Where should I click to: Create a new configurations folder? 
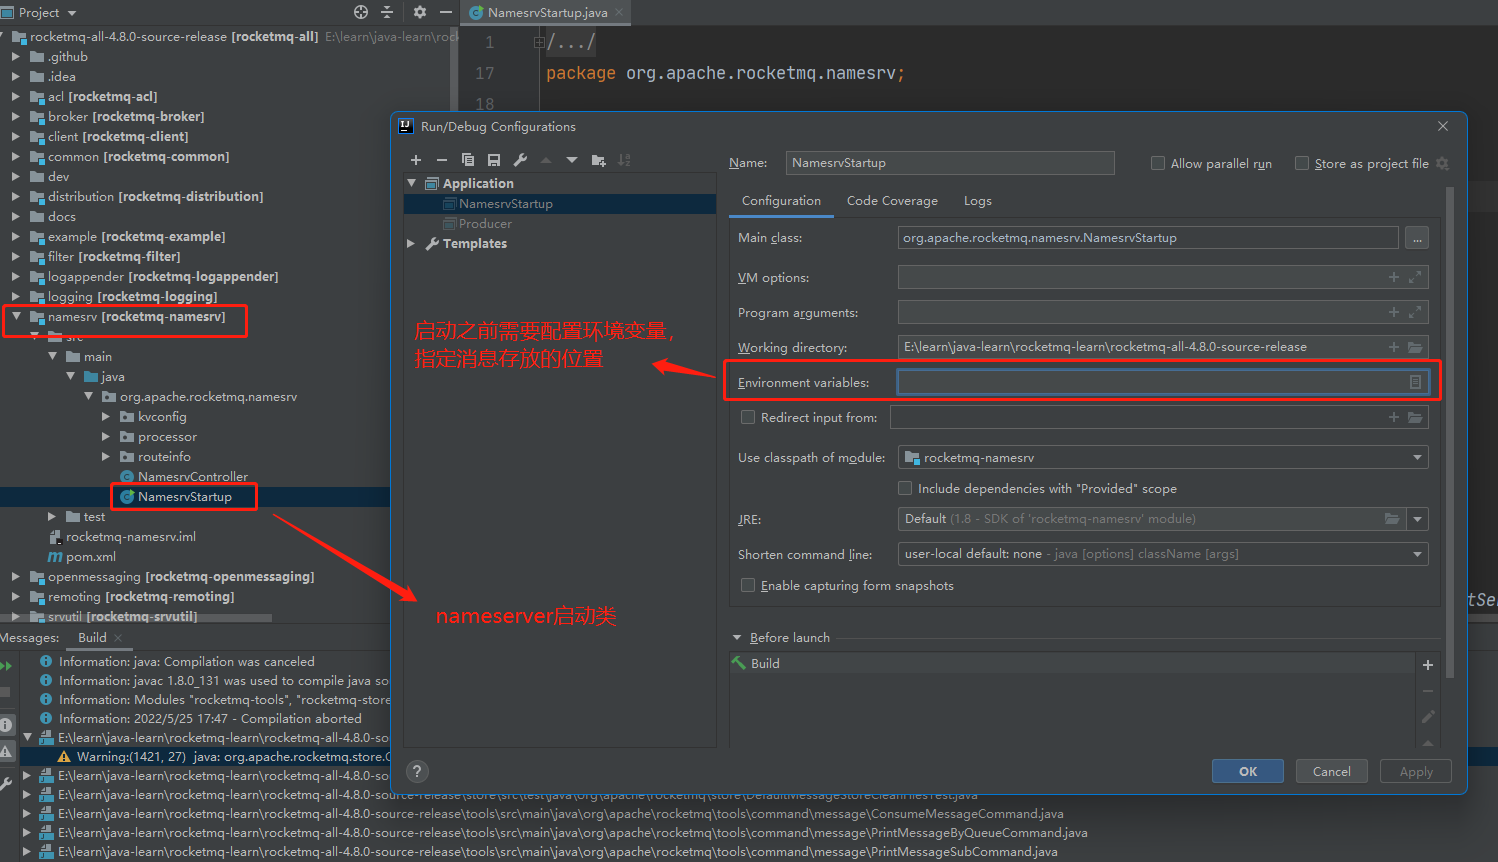pyautogui.click(x=598, y=160)
